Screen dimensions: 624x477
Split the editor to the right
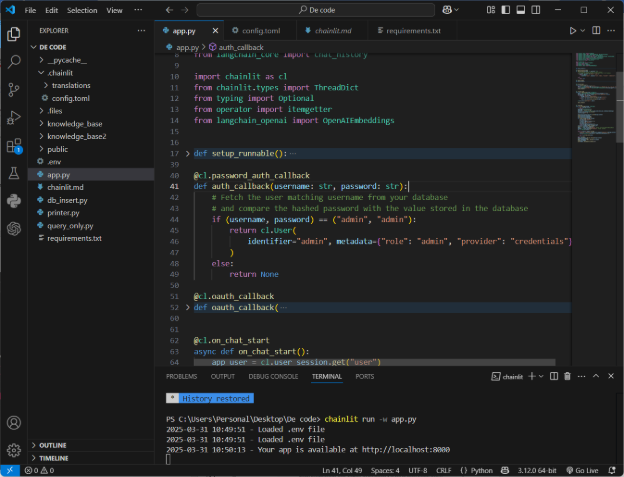pos(597,31)
